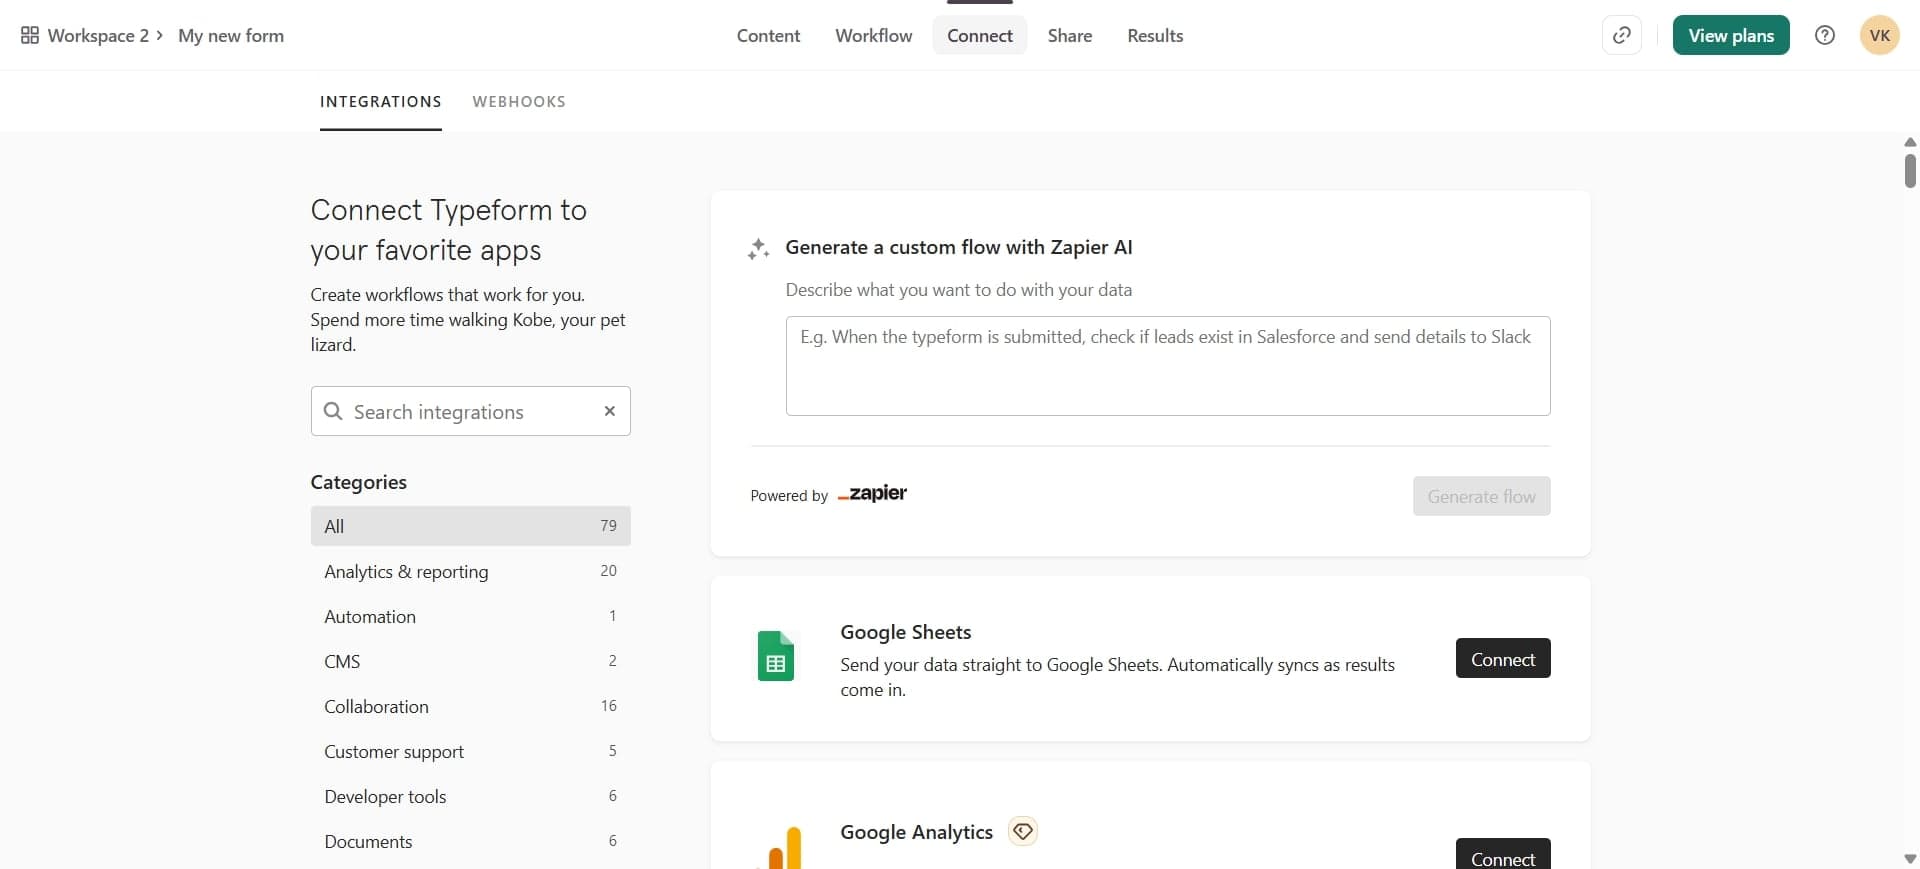Filter by Documents category

click(471, 841)
